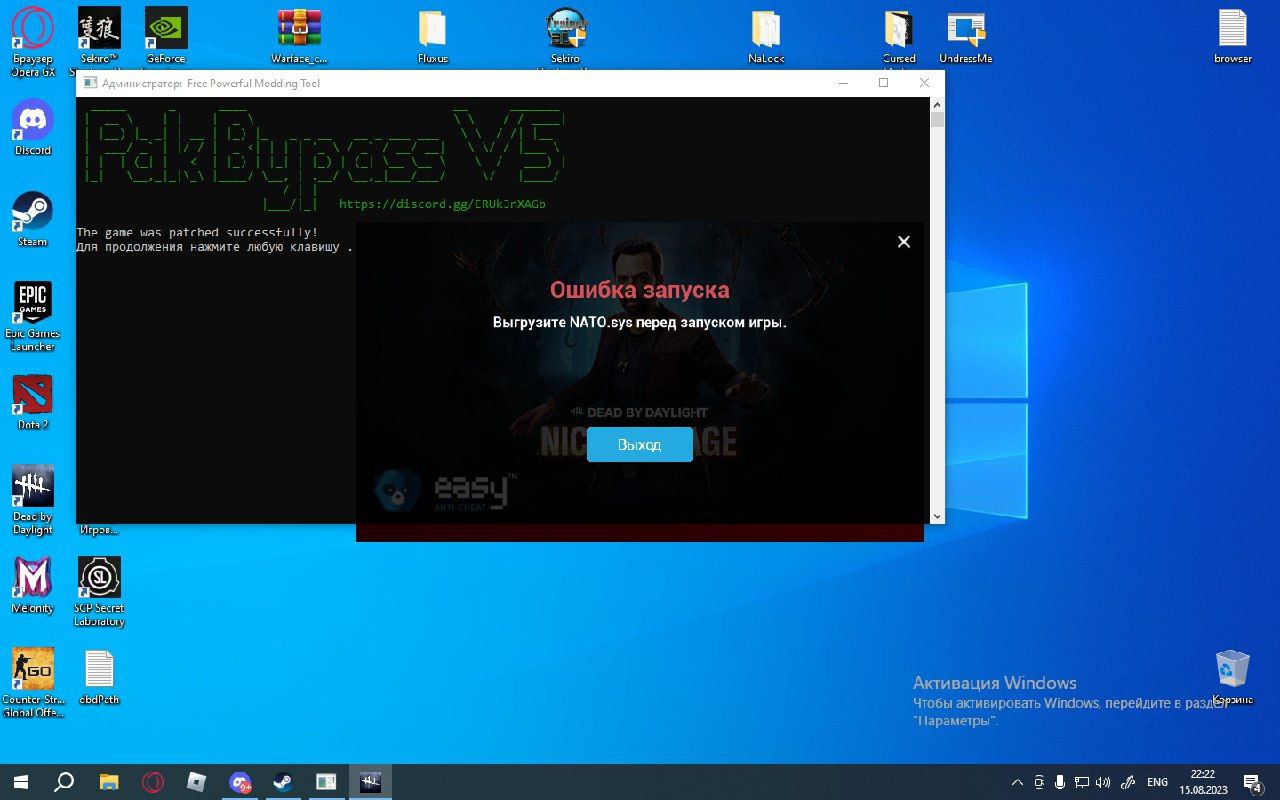
Task: Open the taskbar search magnifier
Action: point(64,782)
